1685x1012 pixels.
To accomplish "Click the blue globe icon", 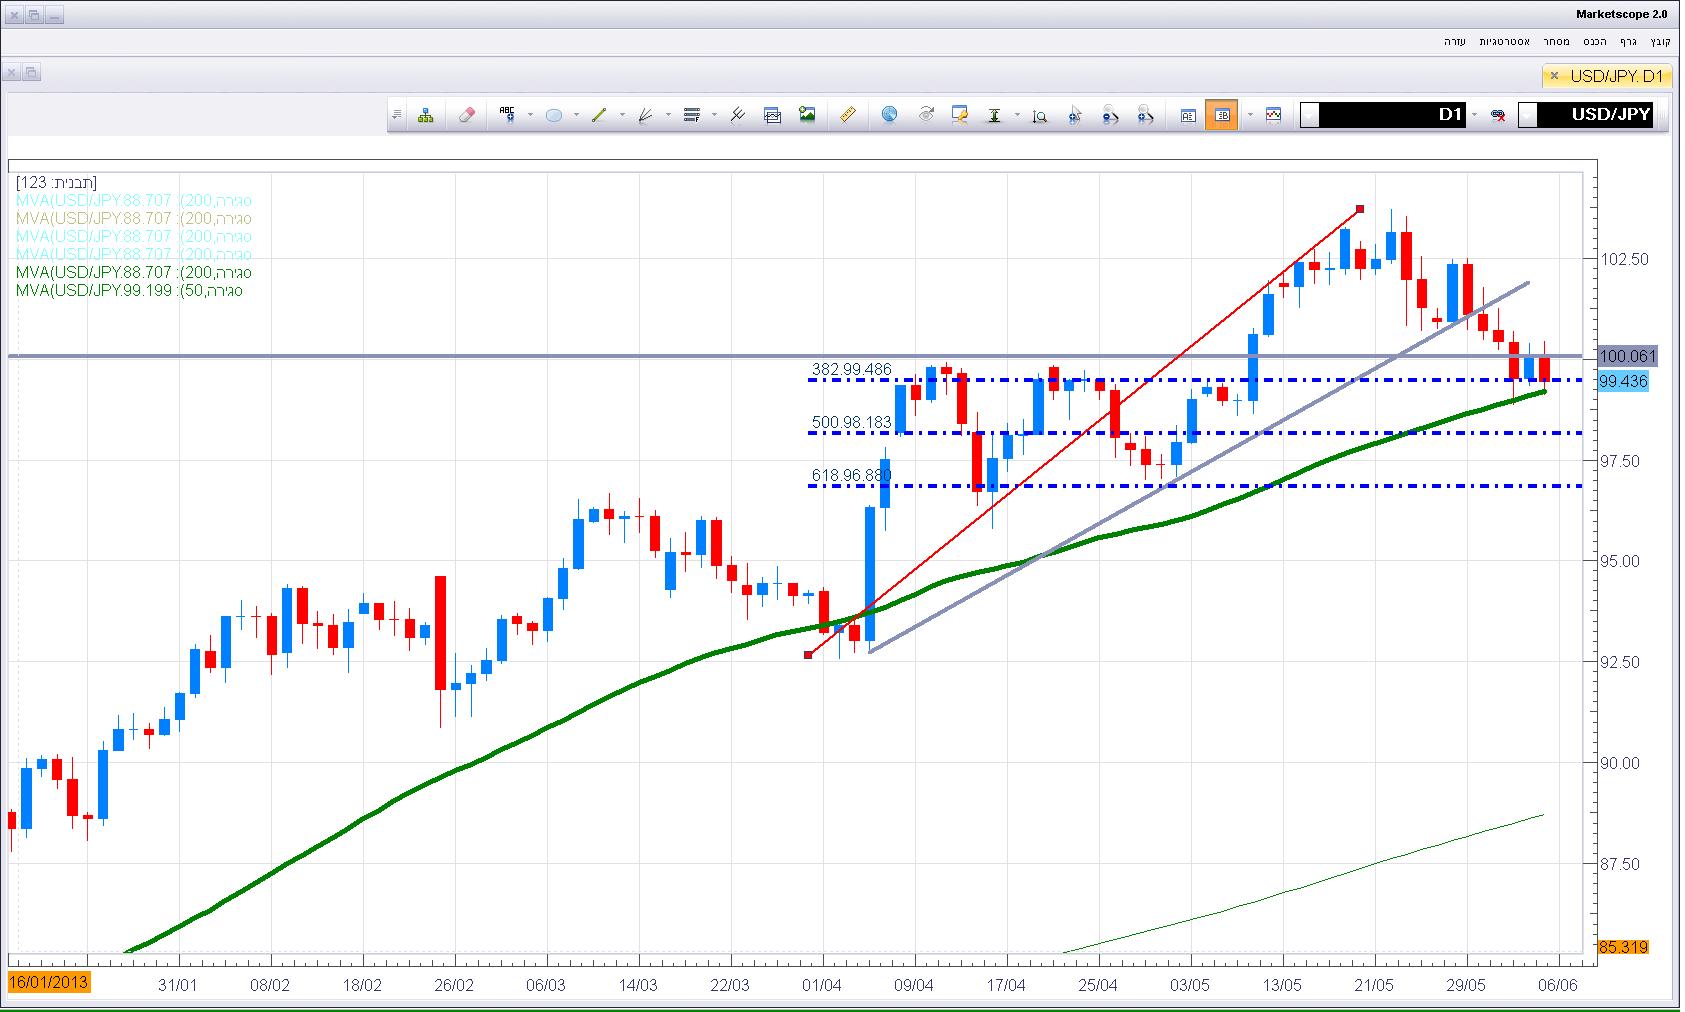I will (889, 115).
